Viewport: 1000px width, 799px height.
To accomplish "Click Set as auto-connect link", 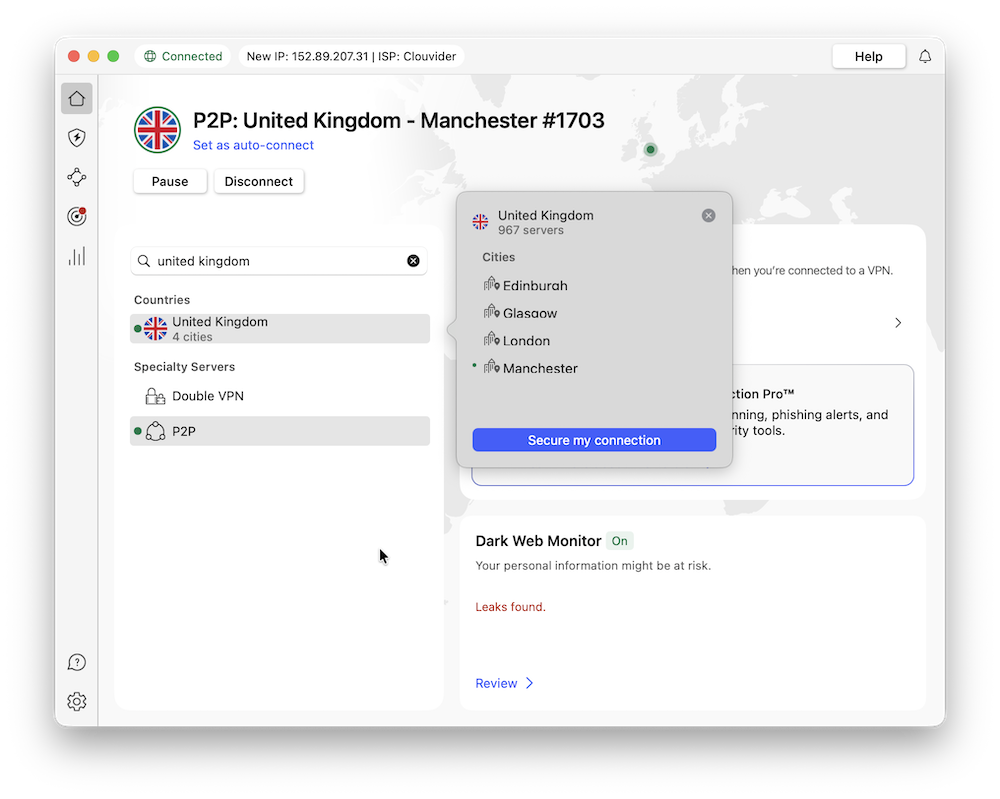I will point(253,145).
